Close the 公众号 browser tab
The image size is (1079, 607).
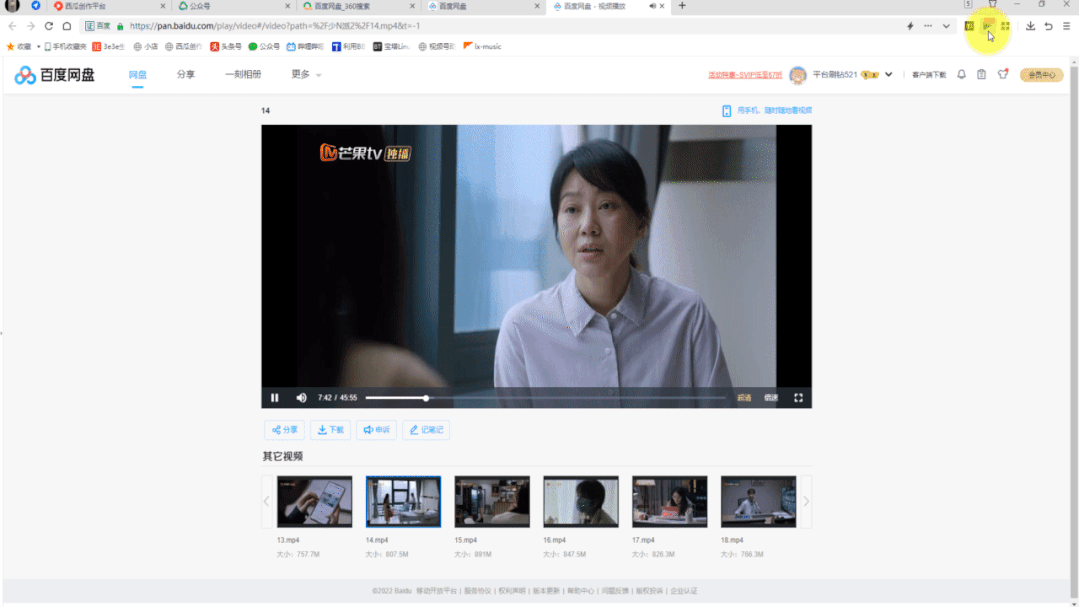click(x=288, y=6)
